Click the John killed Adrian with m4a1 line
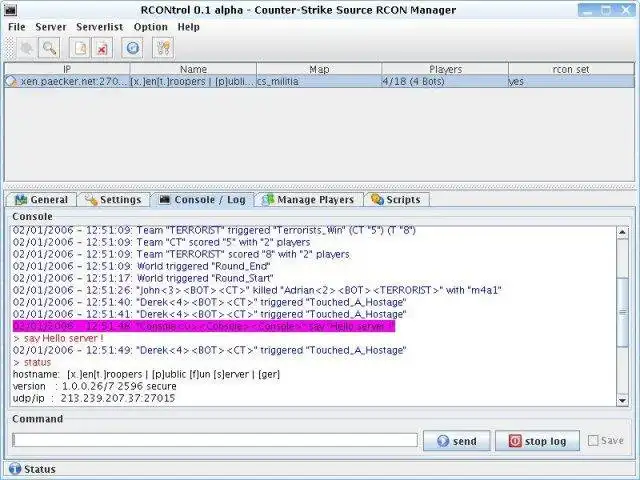This screenshot has width=640, height=480. [257, 290]
